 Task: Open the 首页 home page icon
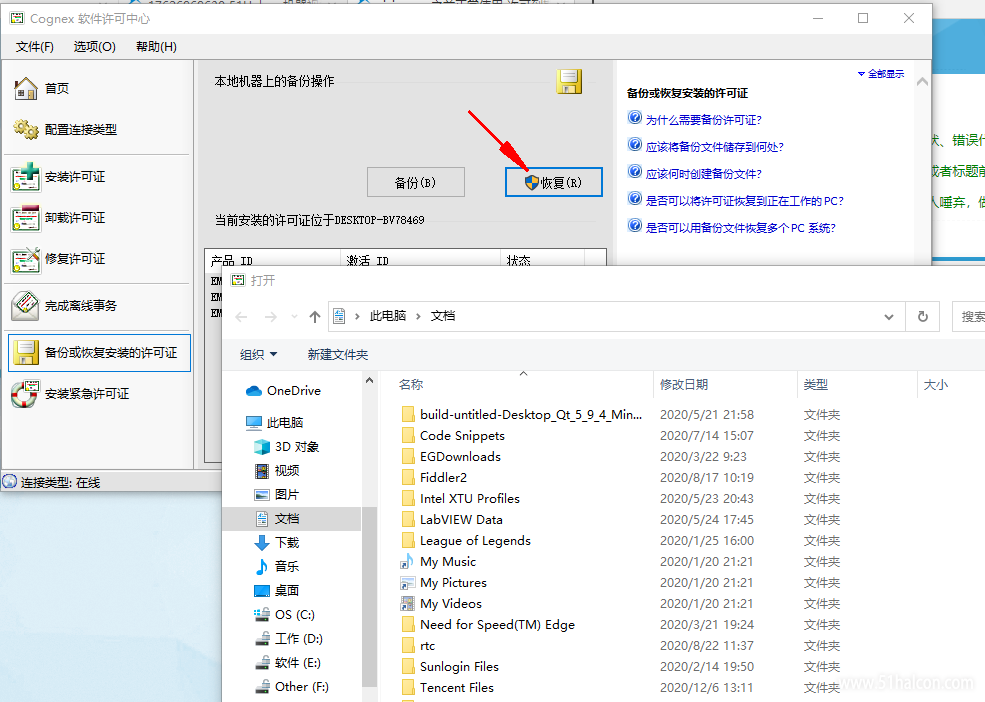coord(26,89)
